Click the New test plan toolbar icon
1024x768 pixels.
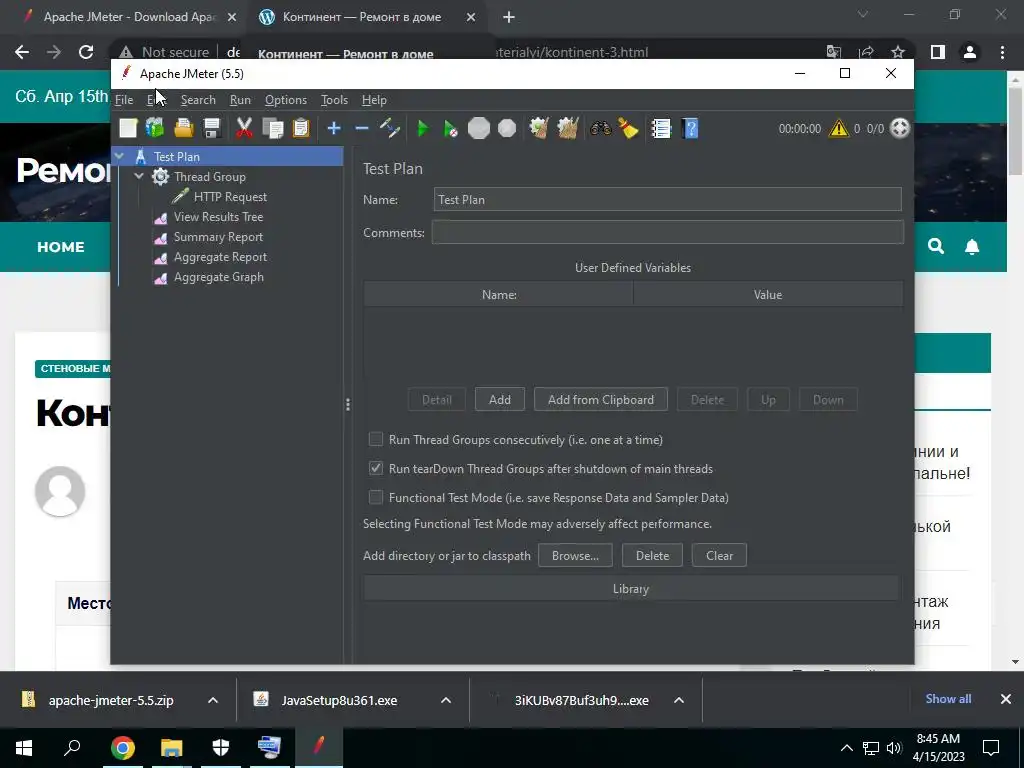pos(128,128)
